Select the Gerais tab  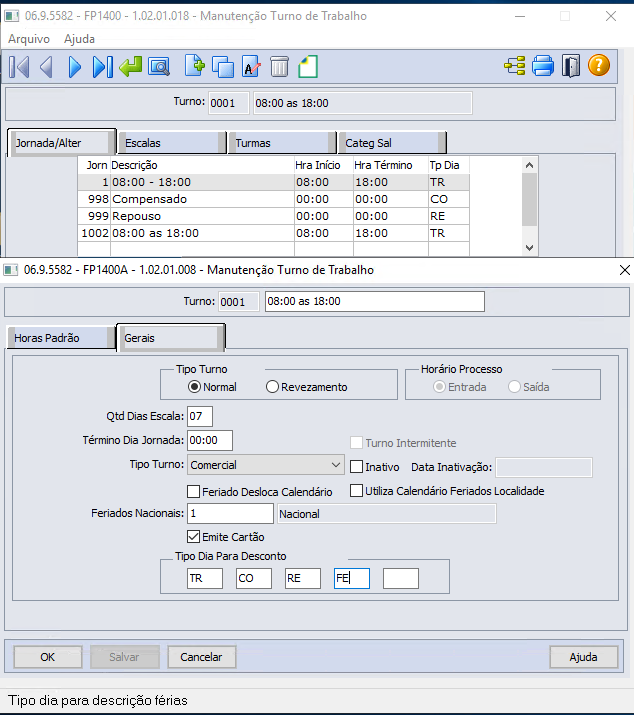pyautogui.click(x=171, y=338)
